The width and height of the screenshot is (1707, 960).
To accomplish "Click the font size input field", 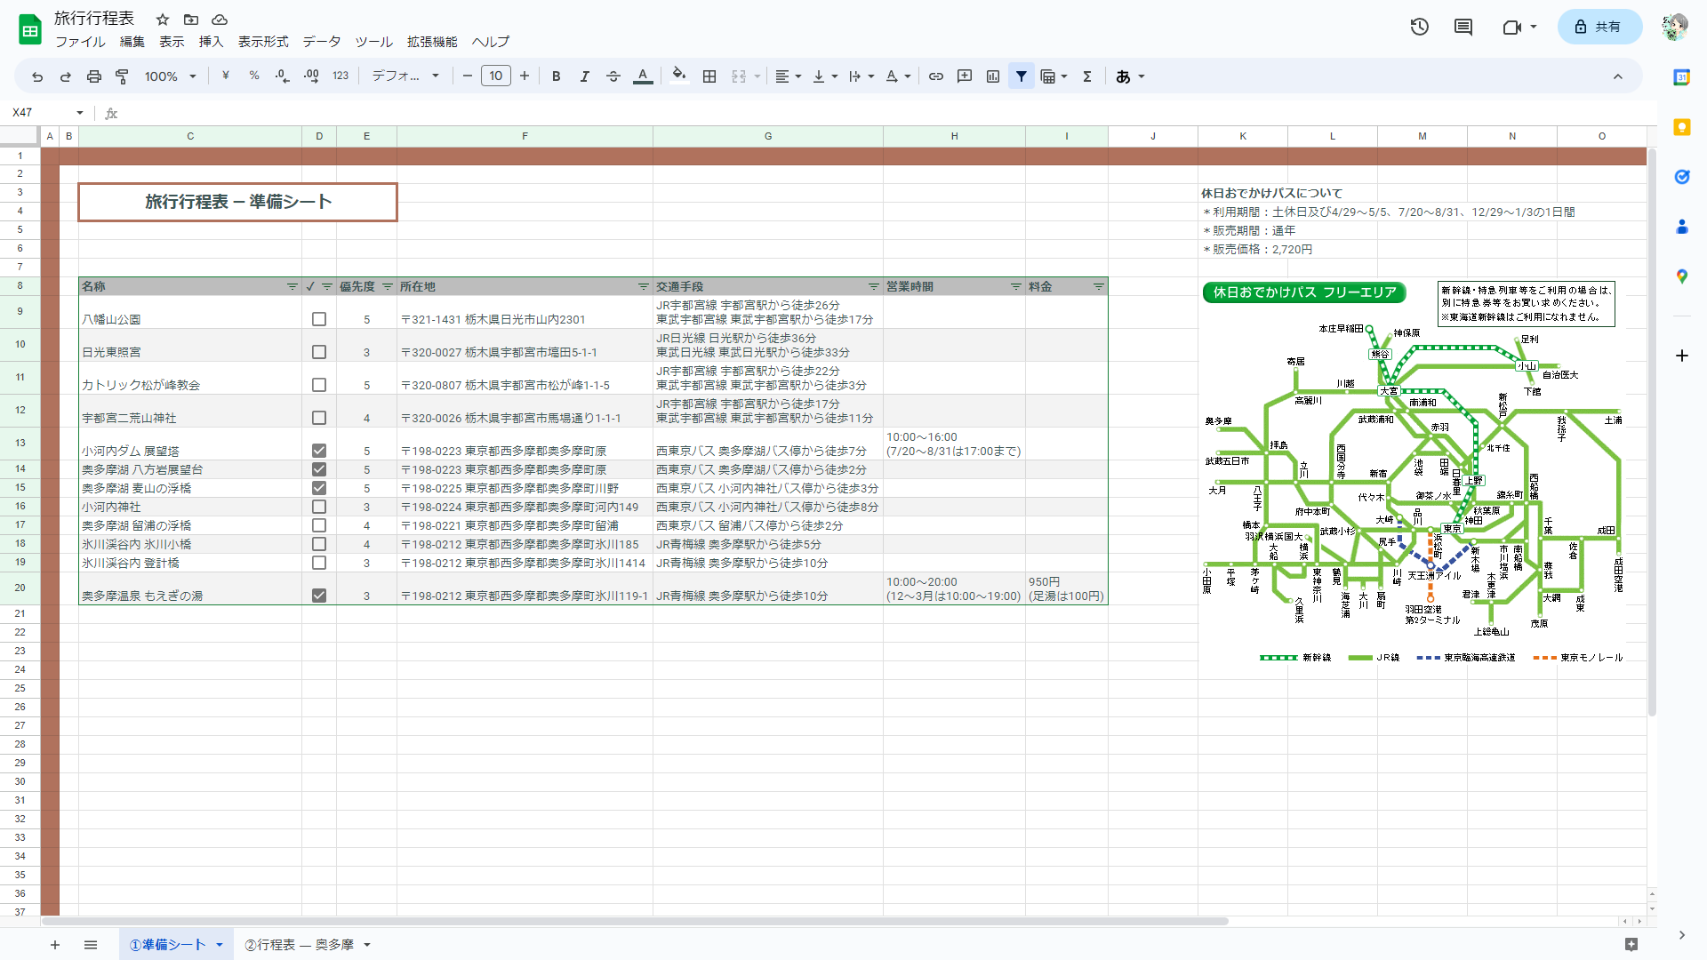I will click(495, 76).
